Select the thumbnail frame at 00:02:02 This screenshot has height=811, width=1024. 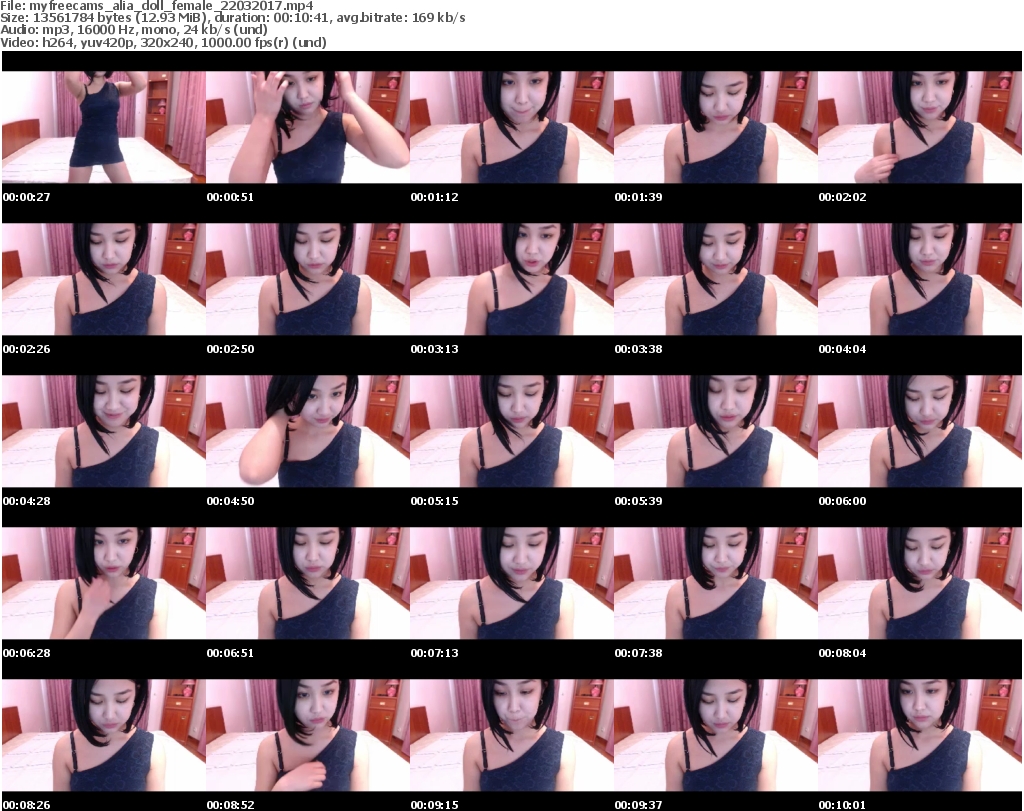[x=920, y=127]
